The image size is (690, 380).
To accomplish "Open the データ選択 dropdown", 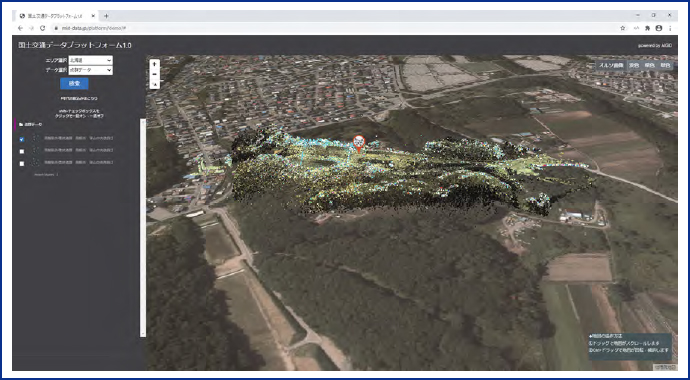I will 91,70.
